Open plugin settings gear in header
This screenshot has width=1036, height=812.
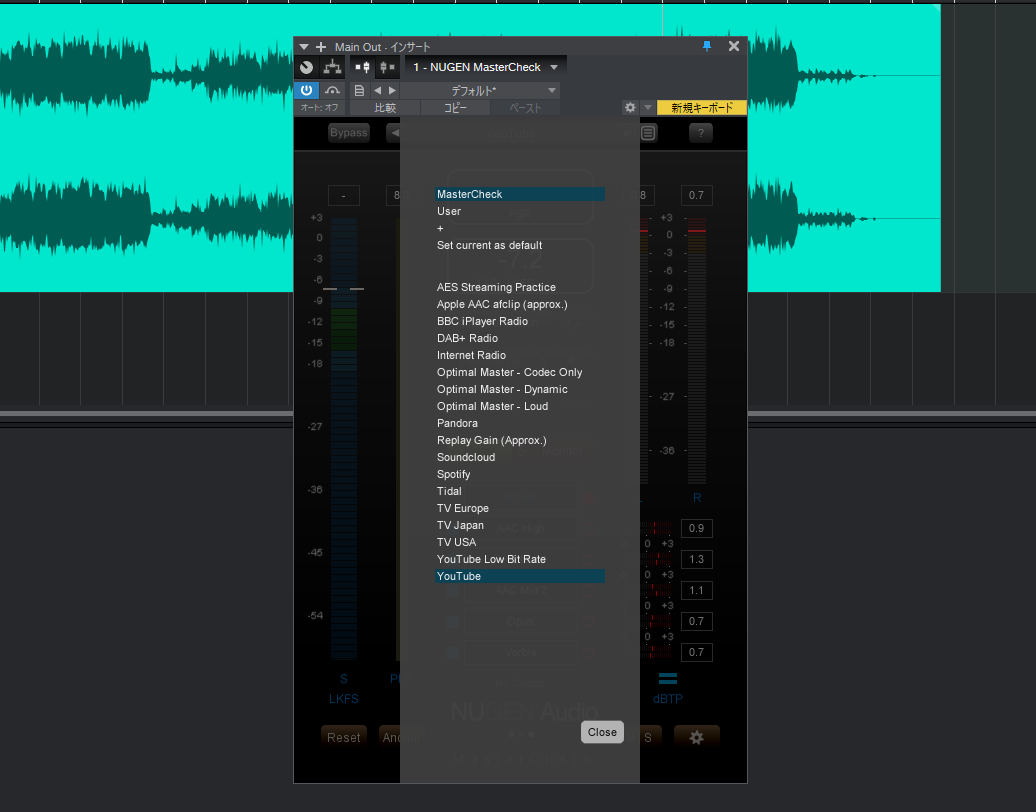click(x=630, y=107)
